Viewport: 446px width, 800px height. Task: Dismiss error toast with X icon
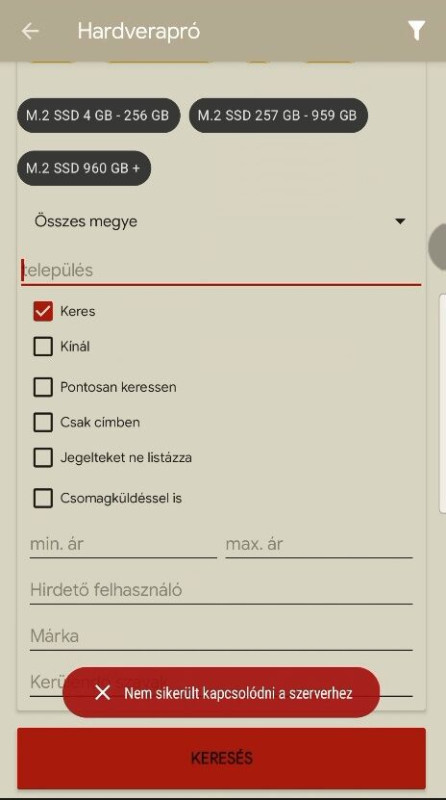[x=103, y=692]
